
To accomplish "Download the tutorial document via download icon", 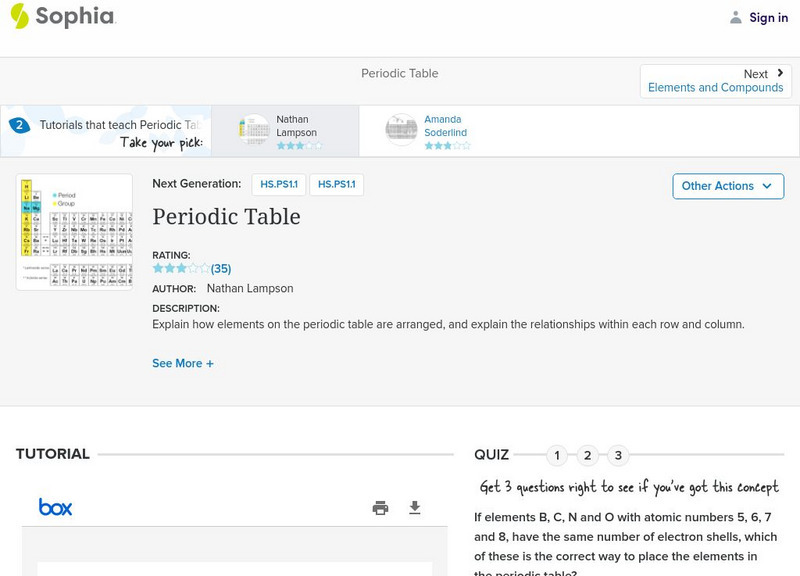I will (x=415, y=508).
